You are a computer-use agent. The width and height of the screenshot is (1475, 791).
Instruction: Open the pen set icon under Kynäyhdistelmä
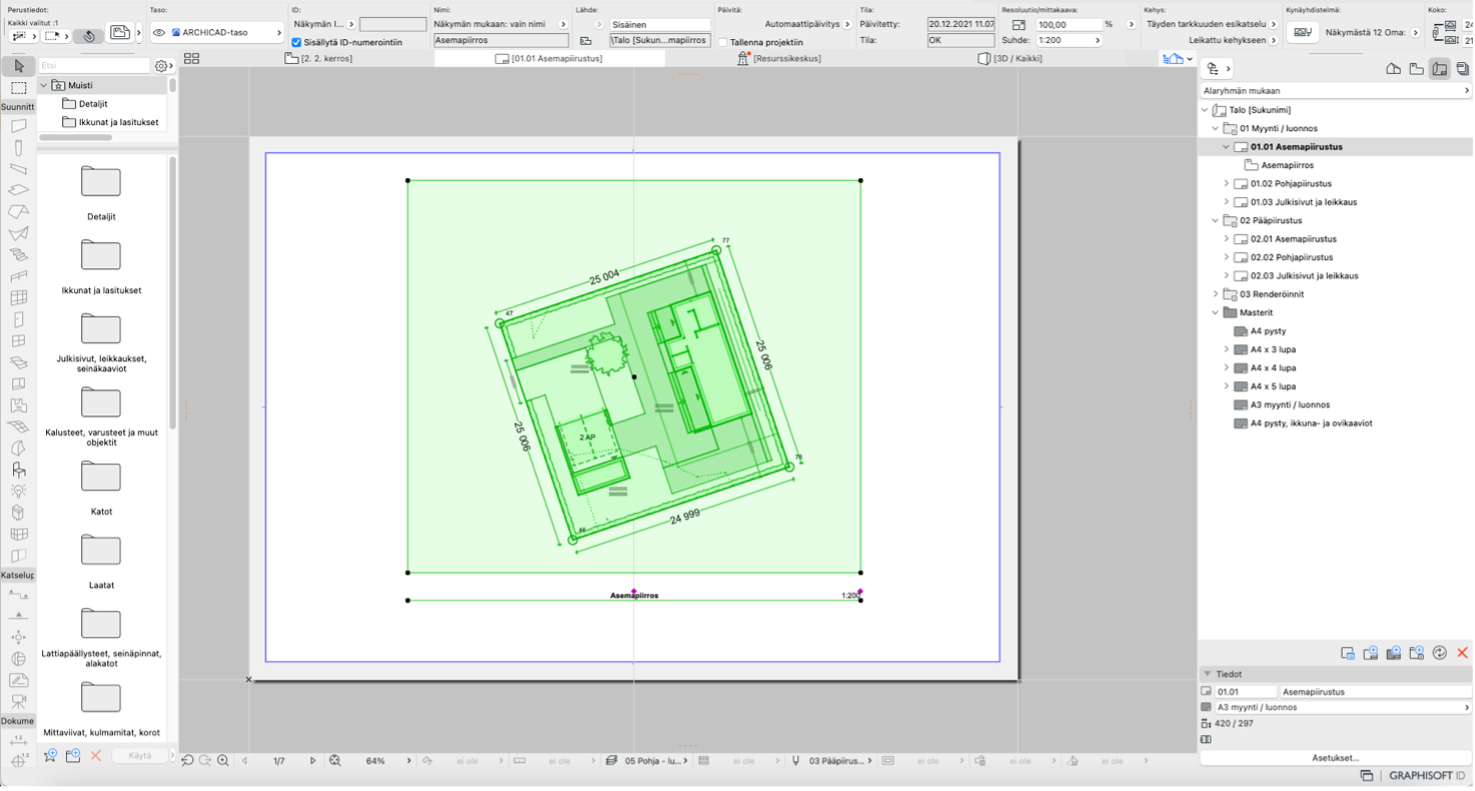click(x=1301, y=33)
